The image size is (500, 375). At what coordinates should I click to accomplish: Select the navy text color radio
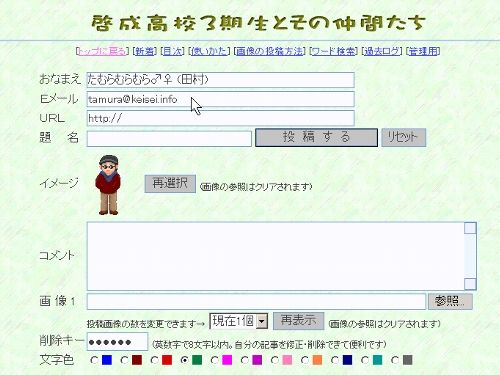coord(335,360)
